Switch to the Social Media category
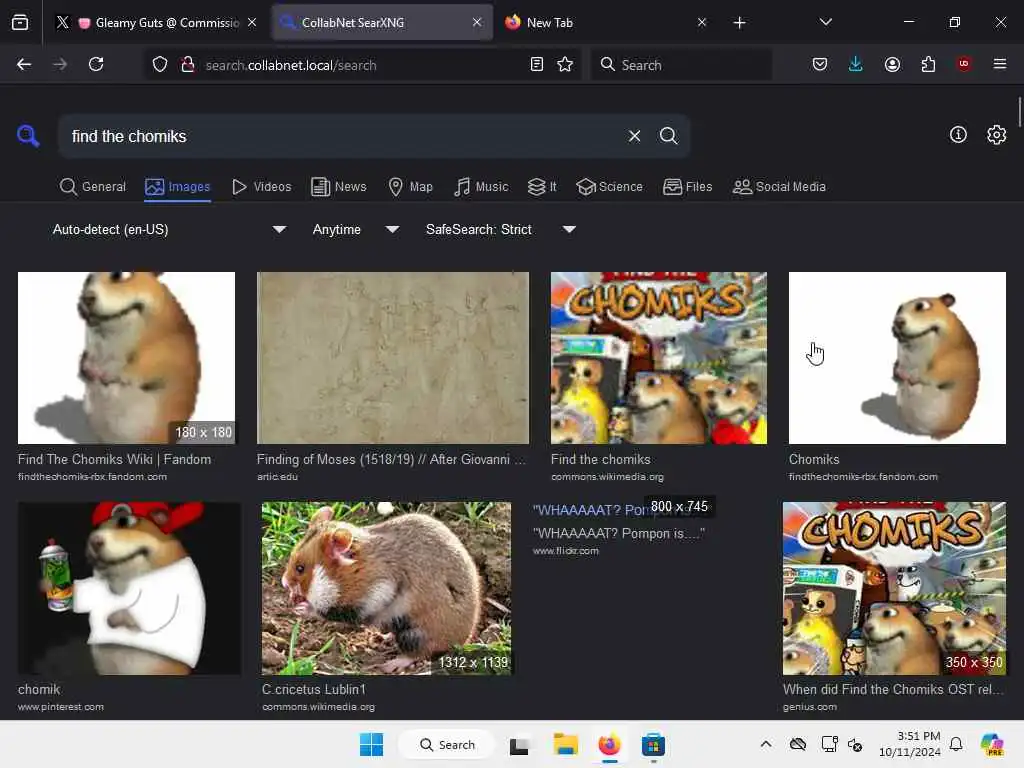 point(779,187)
